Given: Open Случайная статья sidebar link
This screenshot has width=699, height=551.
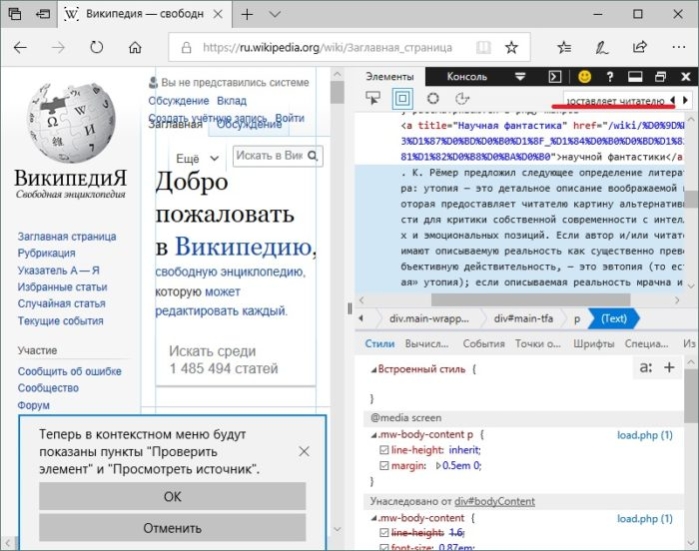Looking at the screenshot, I should click(x=62, y=304).
